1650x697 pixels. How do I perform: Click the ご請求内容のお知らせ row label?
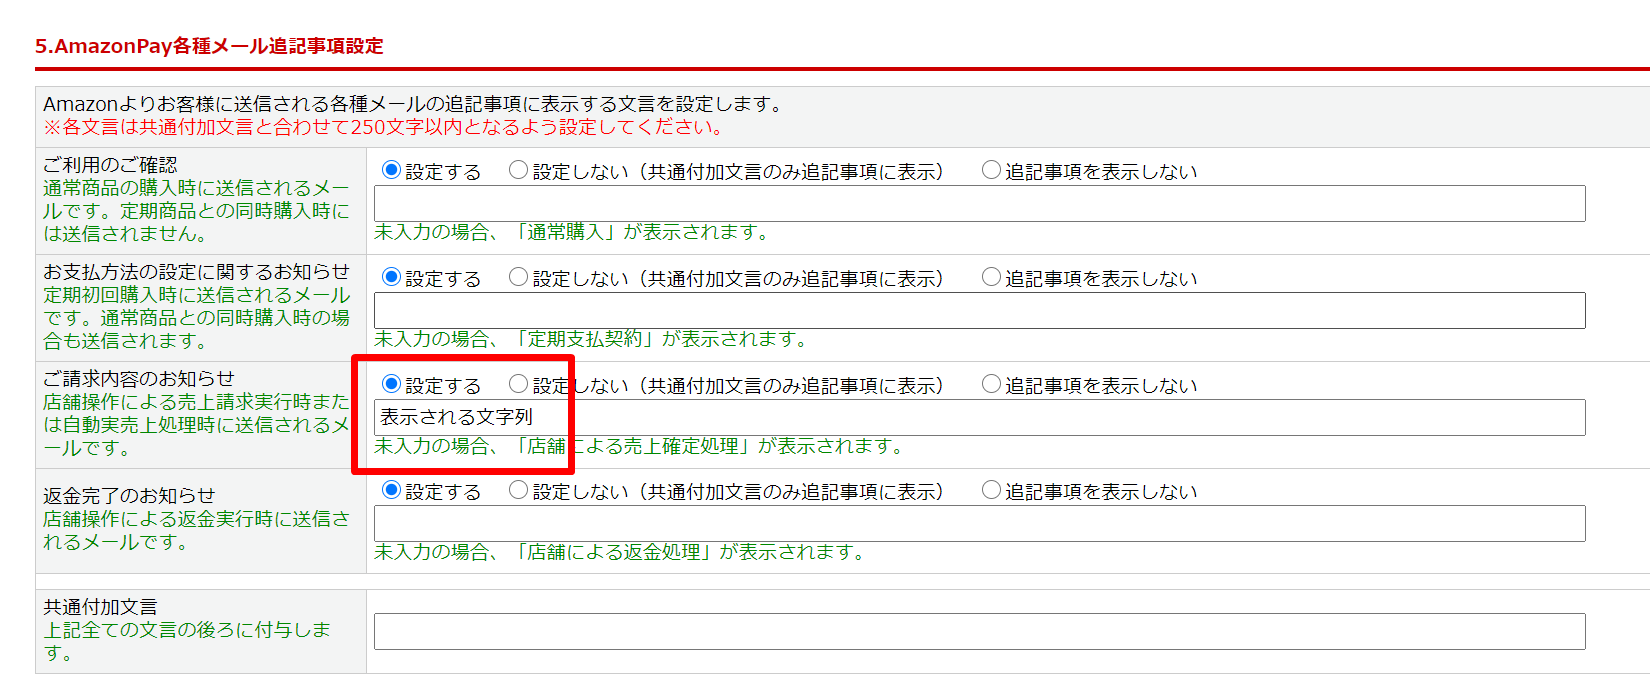click(x=139, y=379)
